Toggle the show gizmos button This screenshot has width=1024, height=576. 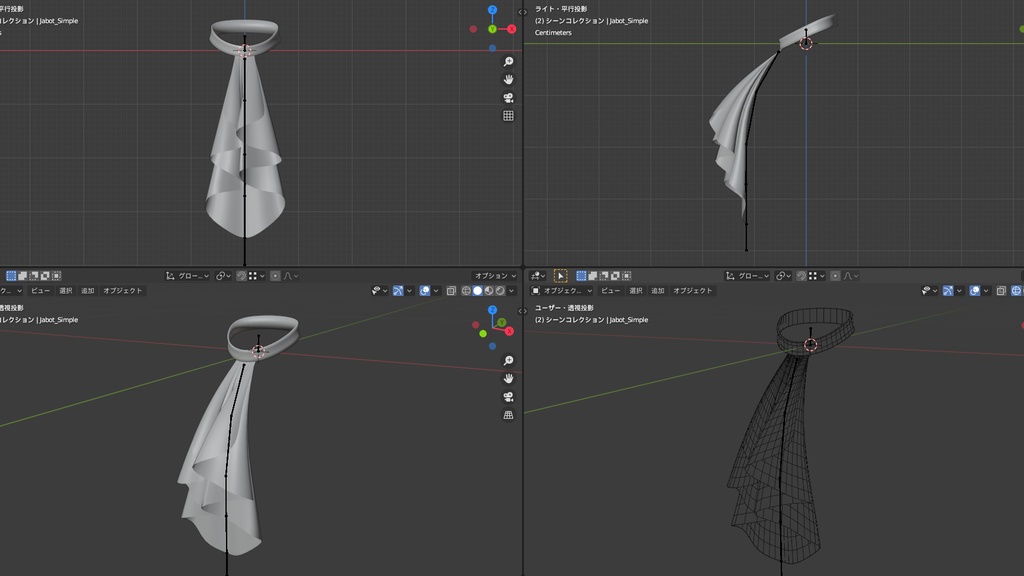398,290
